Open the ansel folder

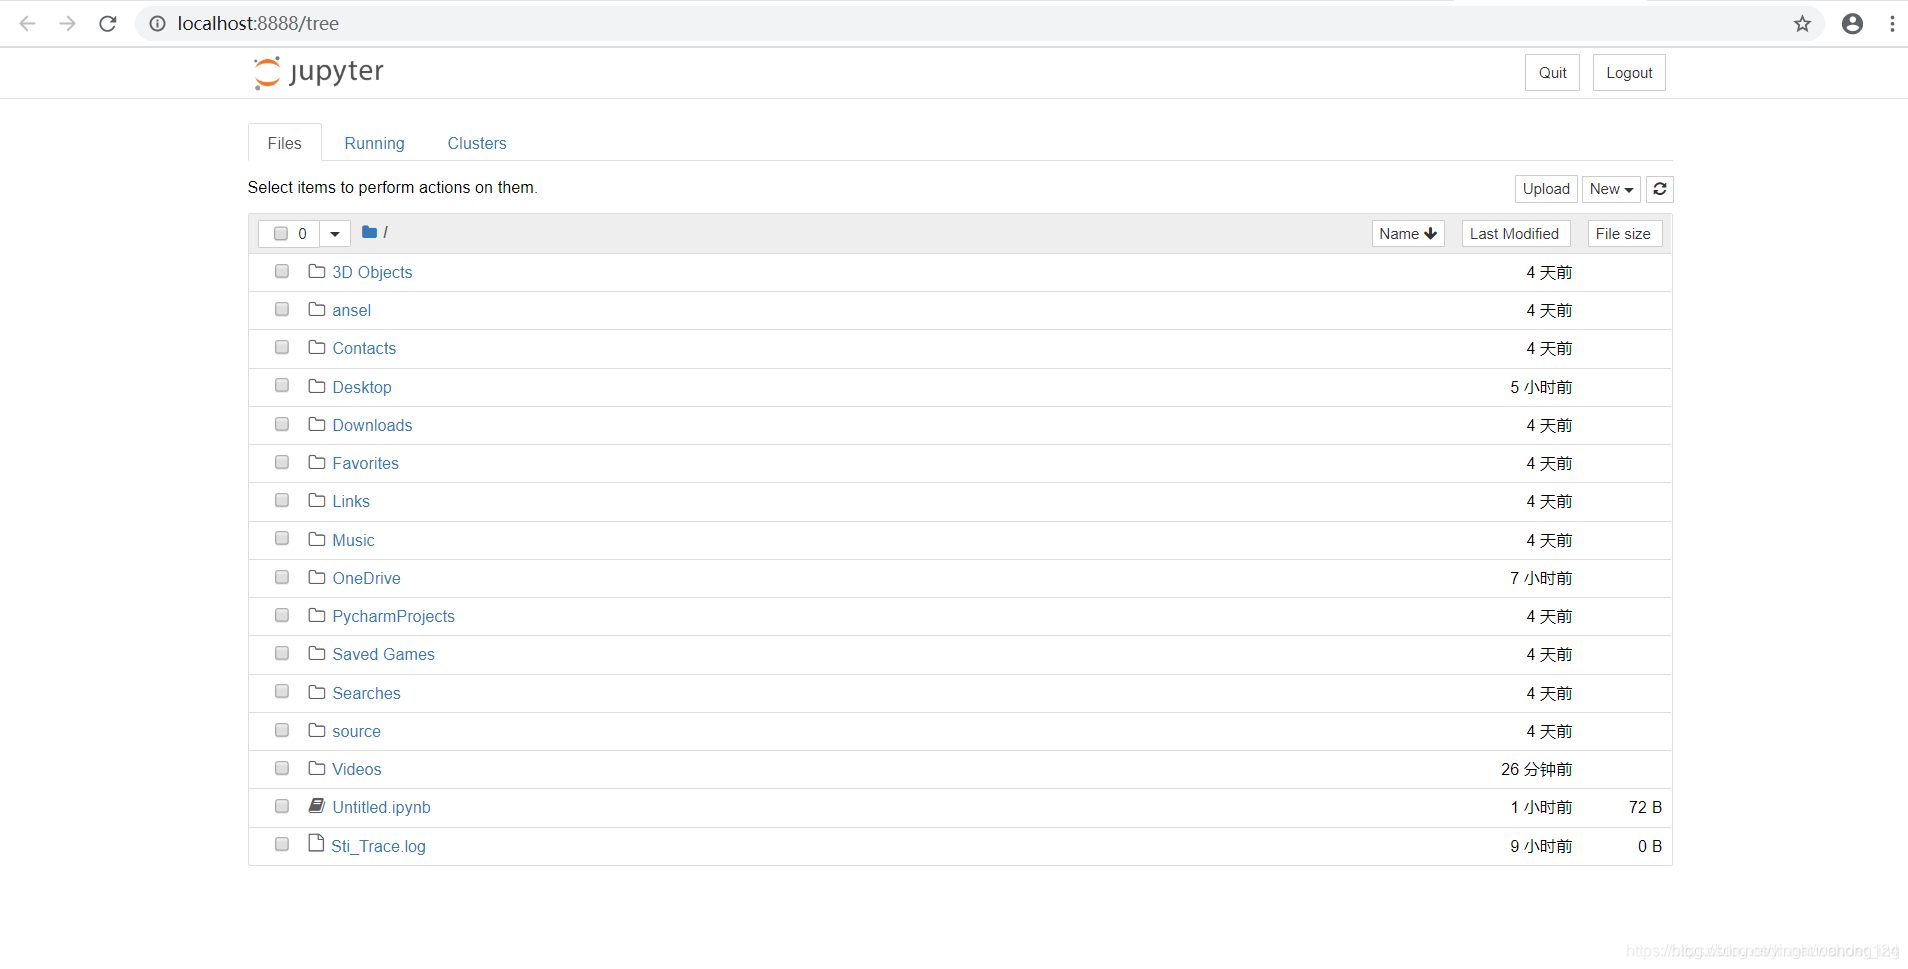351,310
